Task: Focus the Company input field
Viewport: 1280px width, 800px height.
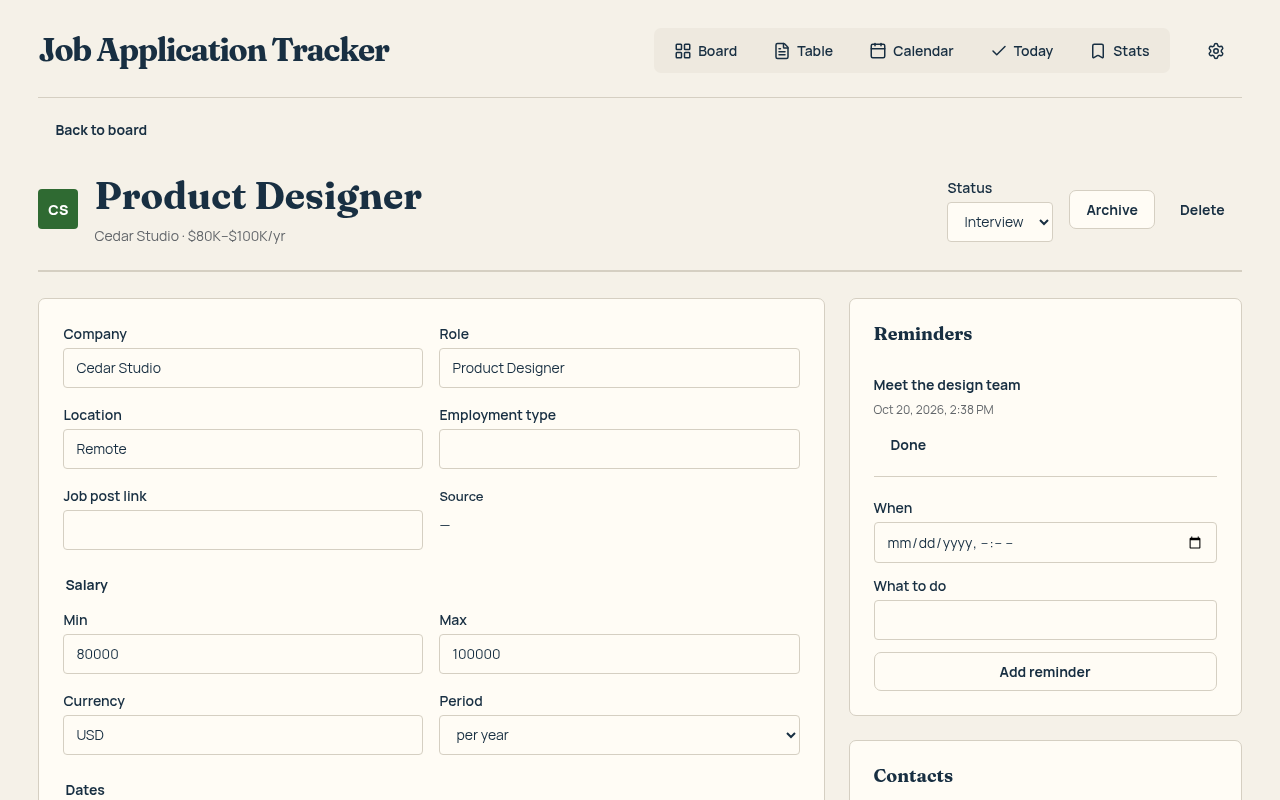Action: [243, 368]
